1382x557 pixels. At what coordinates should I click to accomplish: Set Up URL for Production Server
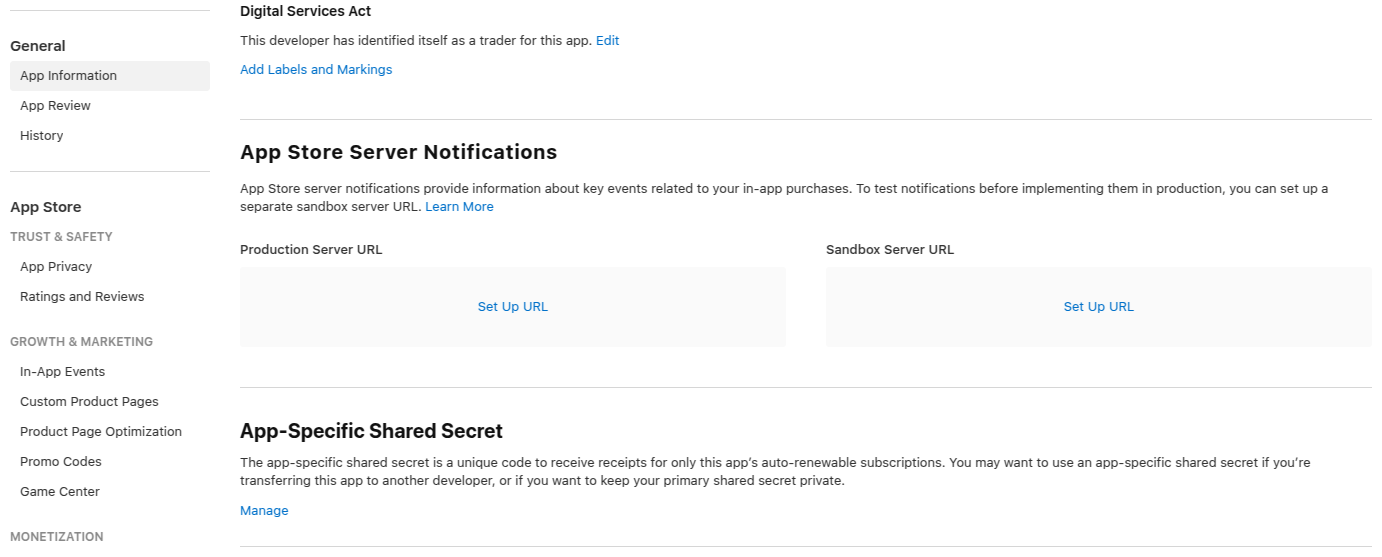[x=513, y=307]
